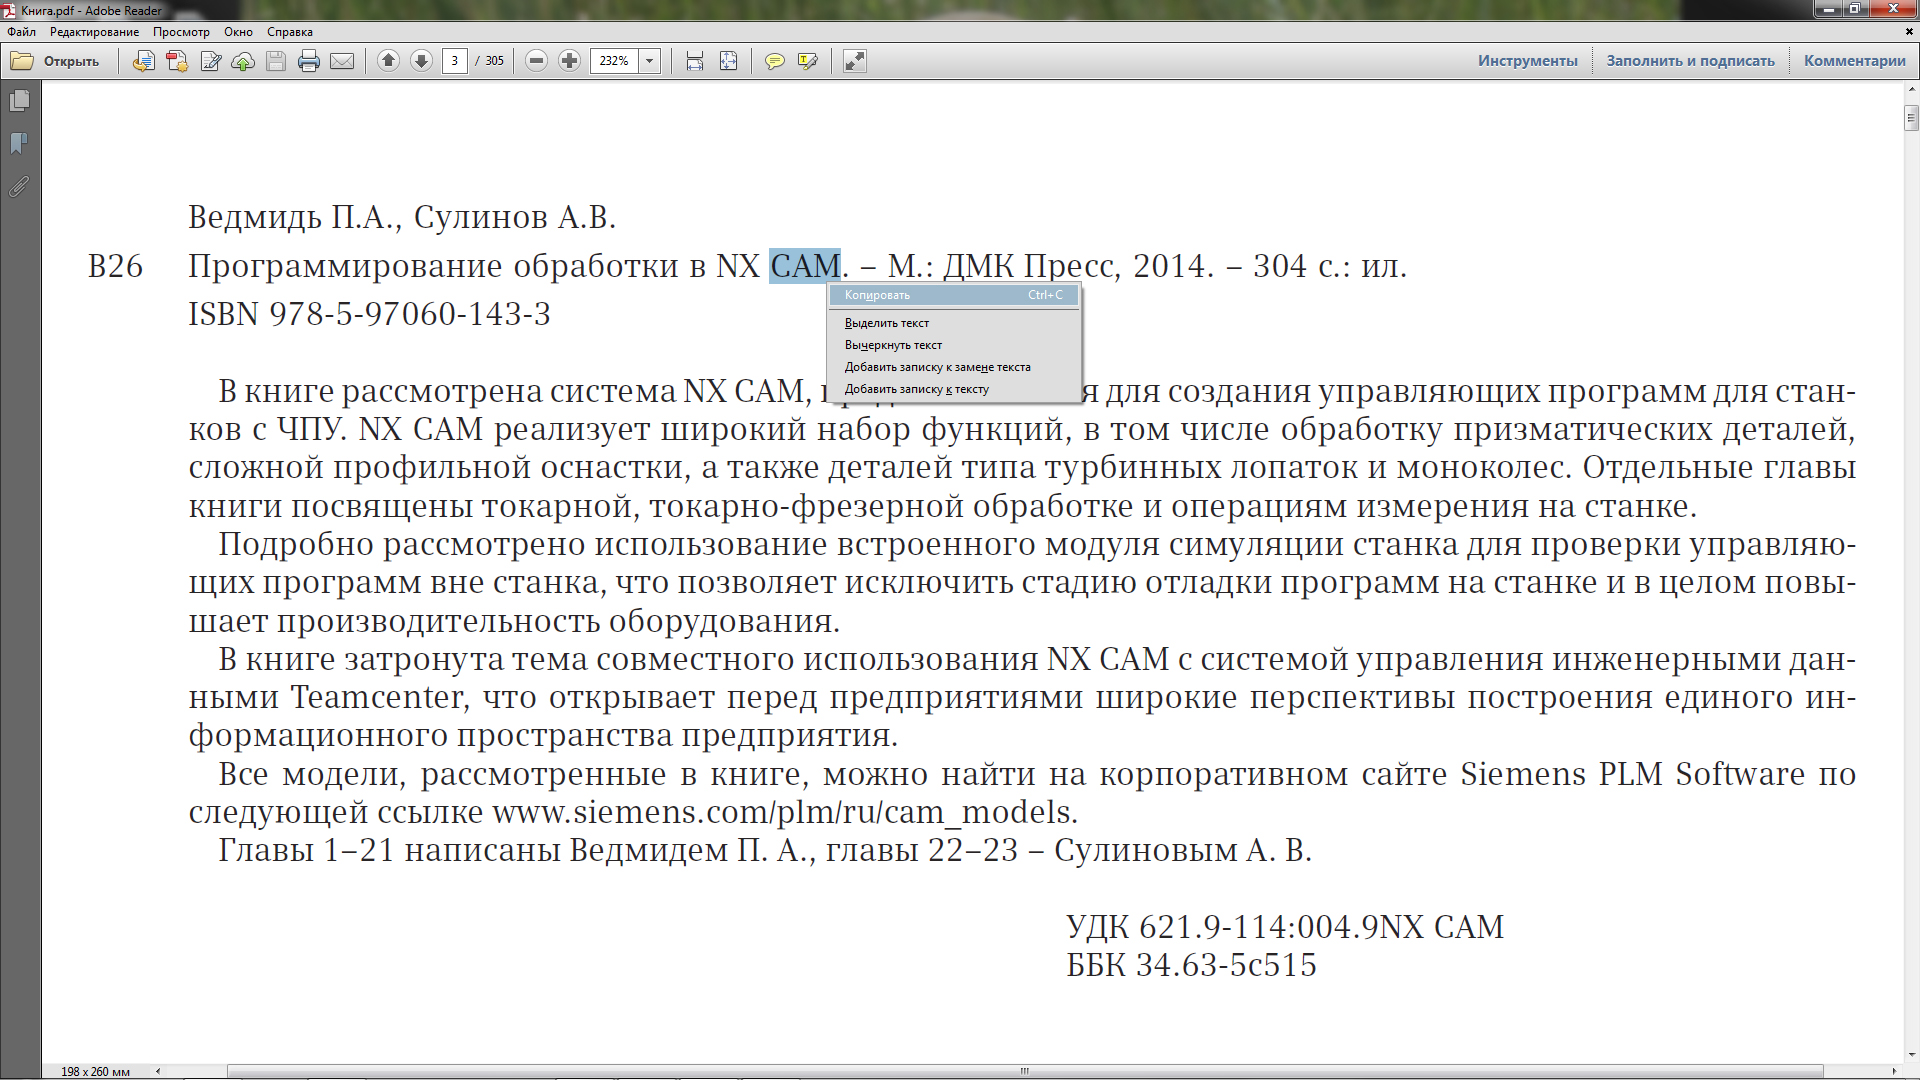Add a sticky note comment

click(x=774, y=61)
